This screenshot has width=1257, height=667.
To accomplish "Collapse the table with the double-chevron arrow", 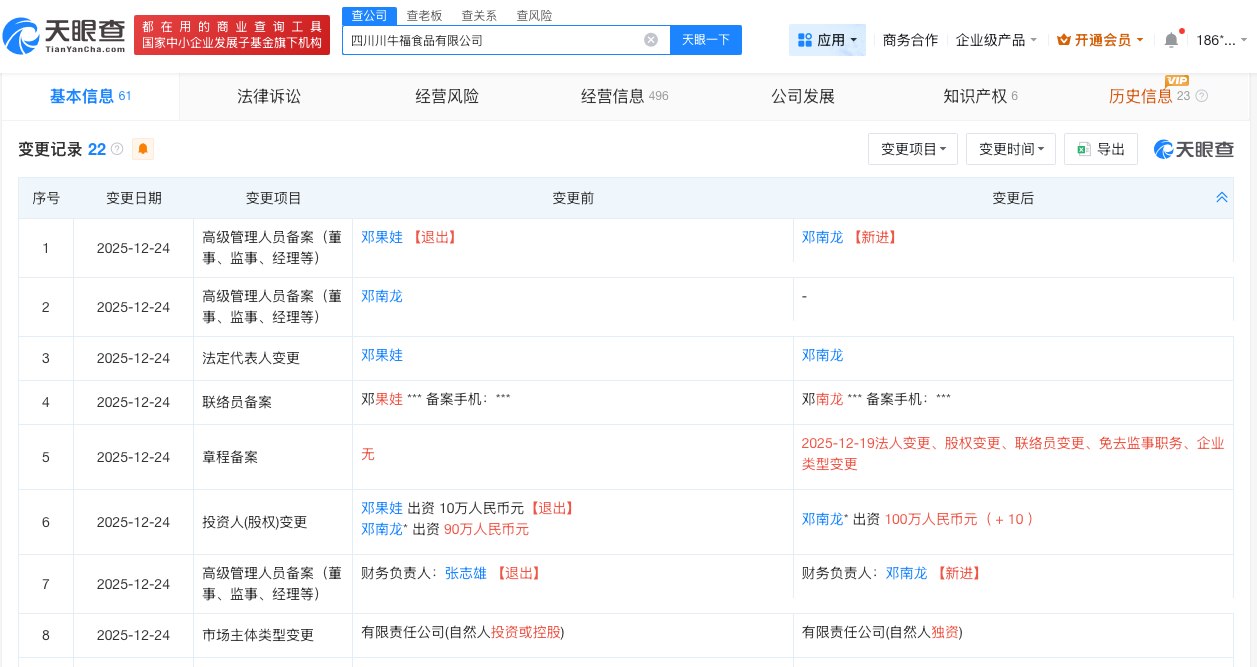I will pyautogui.click(x=1222, y=197).
